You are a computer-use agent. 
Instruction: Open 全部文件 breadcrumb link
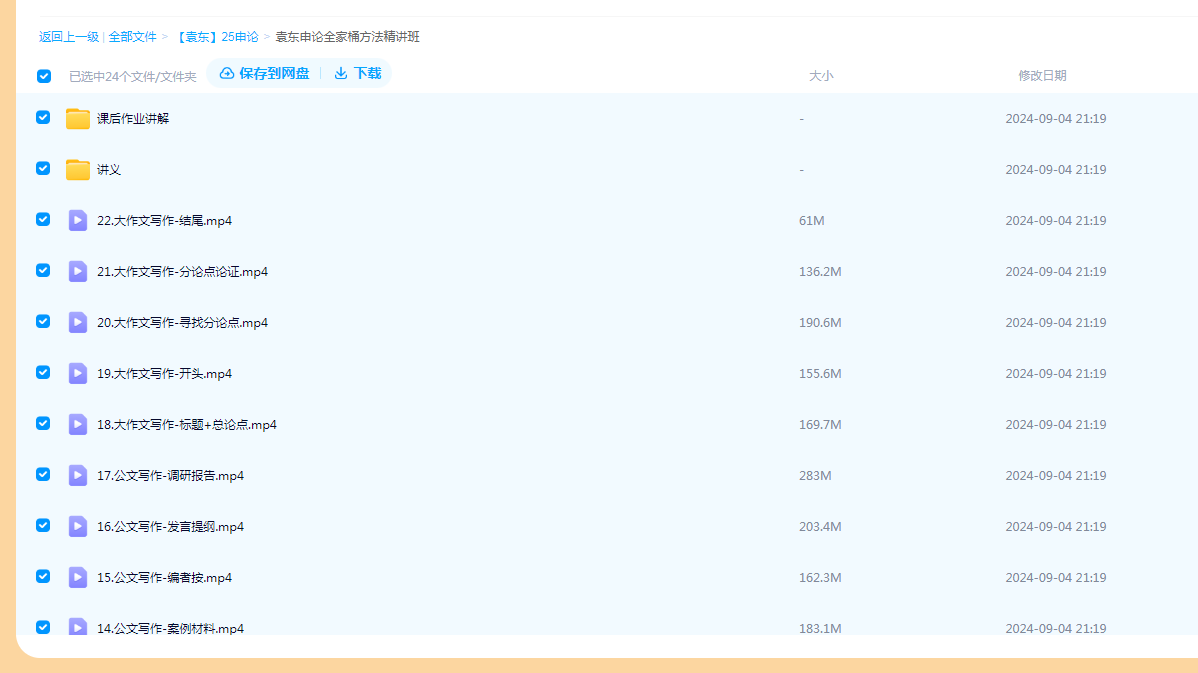tap(132, 37)
